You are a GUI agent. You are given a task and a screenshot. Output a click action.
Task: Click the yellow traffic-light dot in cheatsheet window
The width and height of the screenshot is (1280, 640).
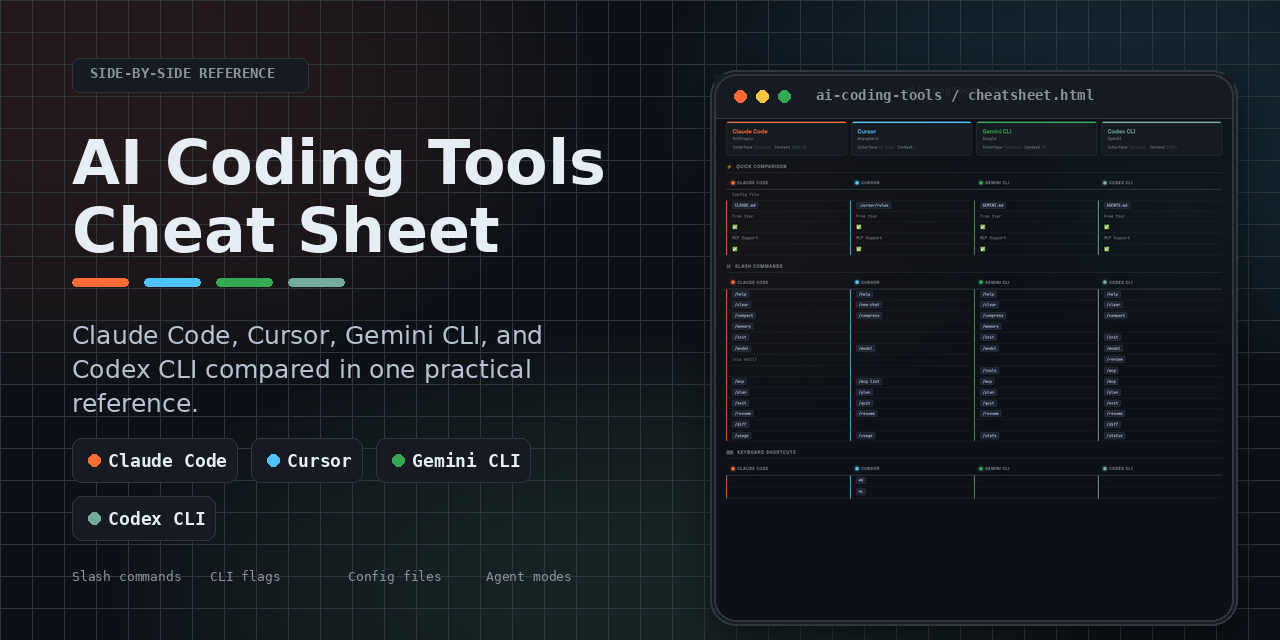762,96
